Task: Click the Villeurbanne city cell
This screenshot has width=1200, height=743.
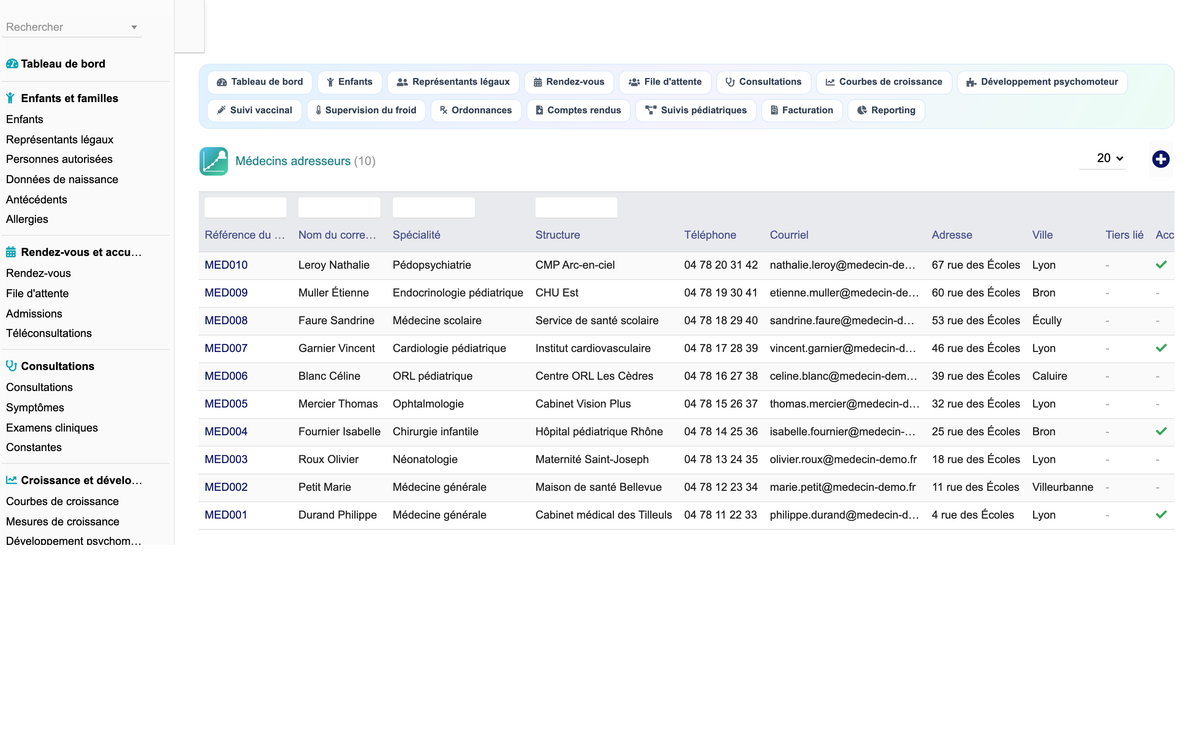Action: [x=1063, y=487]
